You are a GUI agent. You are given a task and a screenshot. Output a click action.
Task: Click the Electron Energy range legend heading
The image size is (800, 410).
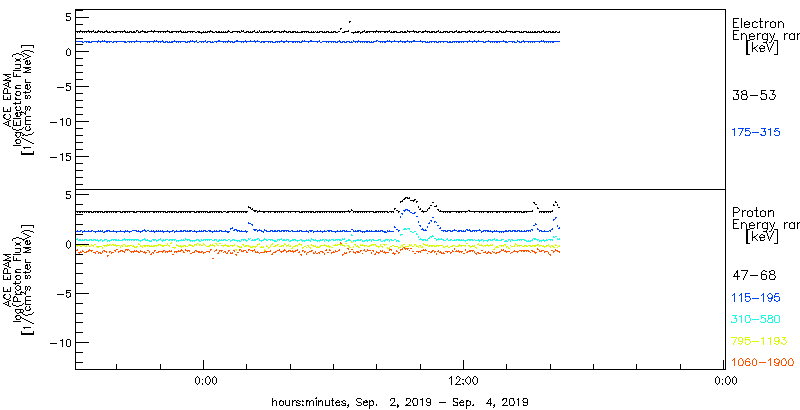(x=766, y=36)
